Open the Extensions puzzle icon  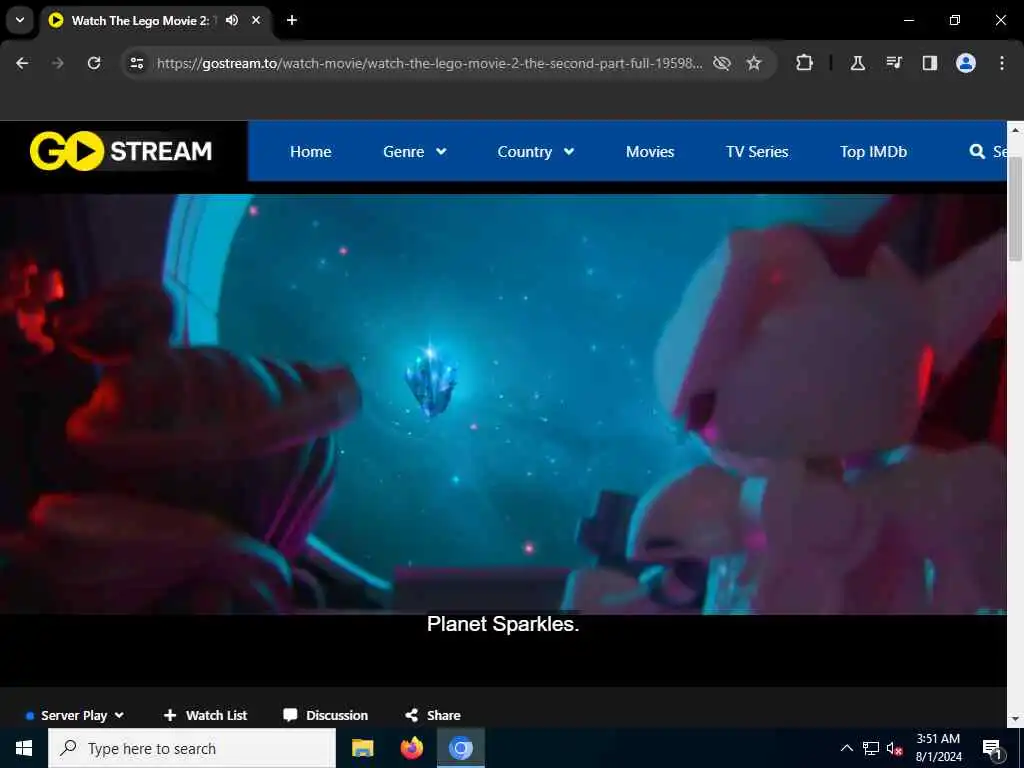coord(805,63)
